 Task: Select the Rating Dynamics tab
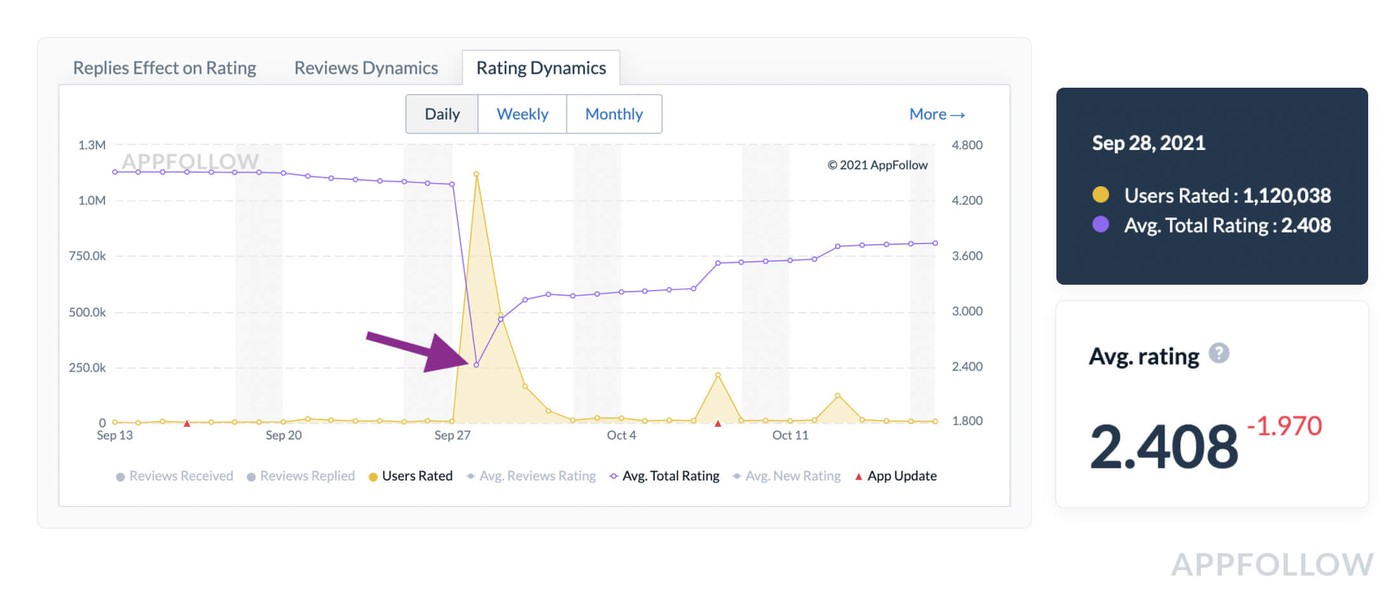tap(541, 68)
